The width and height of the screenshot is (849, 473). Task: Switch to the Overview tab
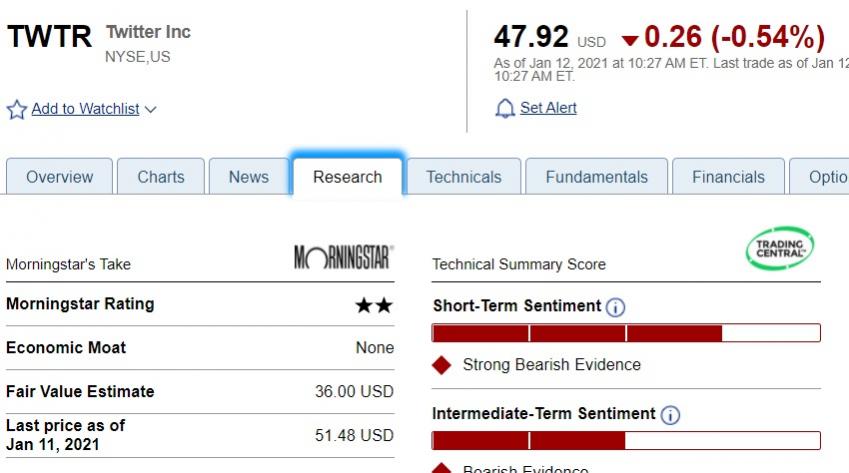pyautogui.click(x=59, y=177)
